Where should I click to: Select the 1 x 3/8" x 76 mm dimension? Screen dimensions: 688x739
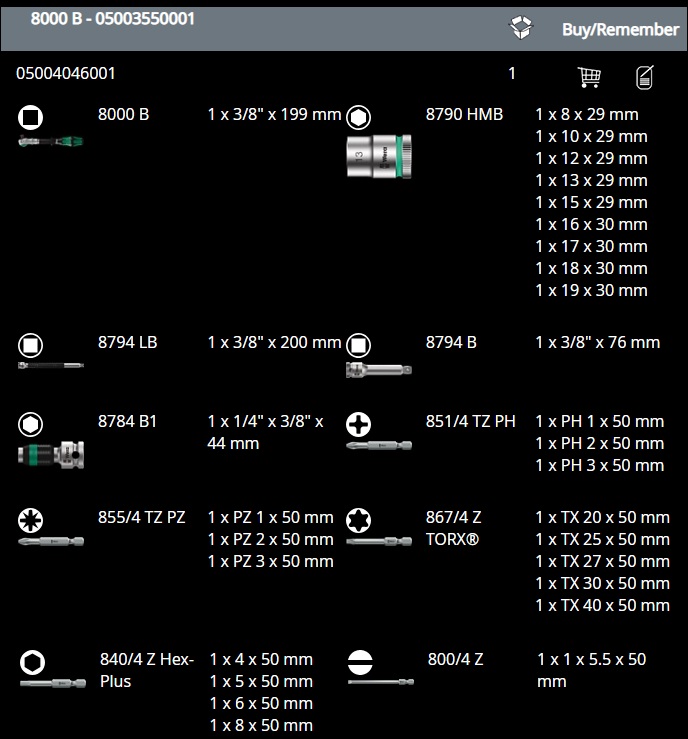click(x=598, y=343)
